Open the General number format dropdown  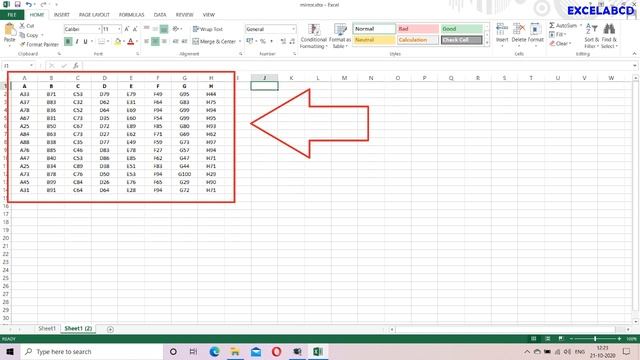293,29
